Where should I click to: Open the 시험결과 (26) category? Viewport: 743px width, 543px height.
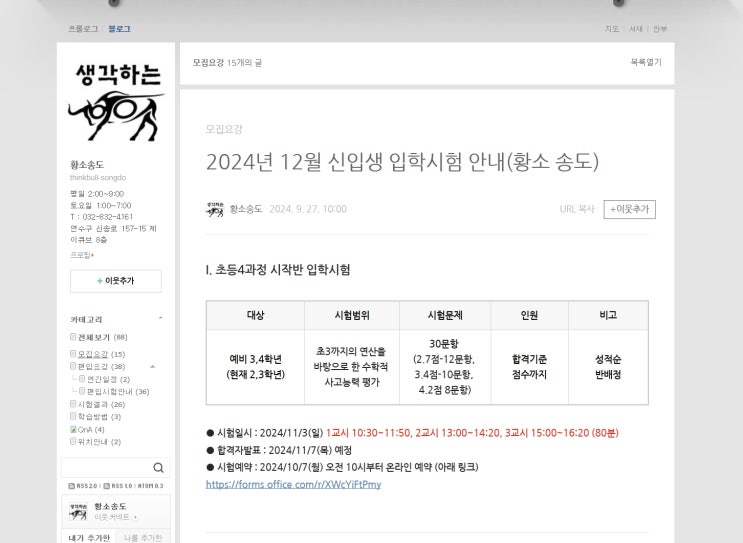pos(101,404)
